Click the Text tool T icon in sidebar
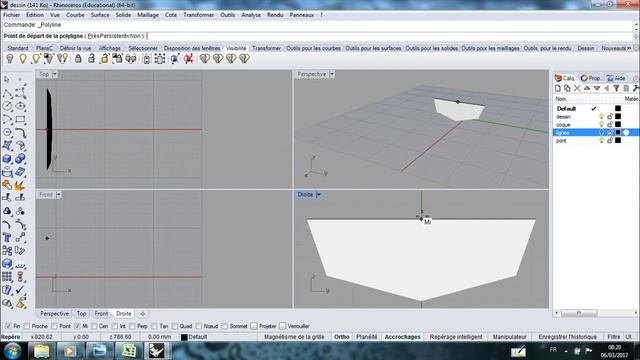 coord(7,237)
